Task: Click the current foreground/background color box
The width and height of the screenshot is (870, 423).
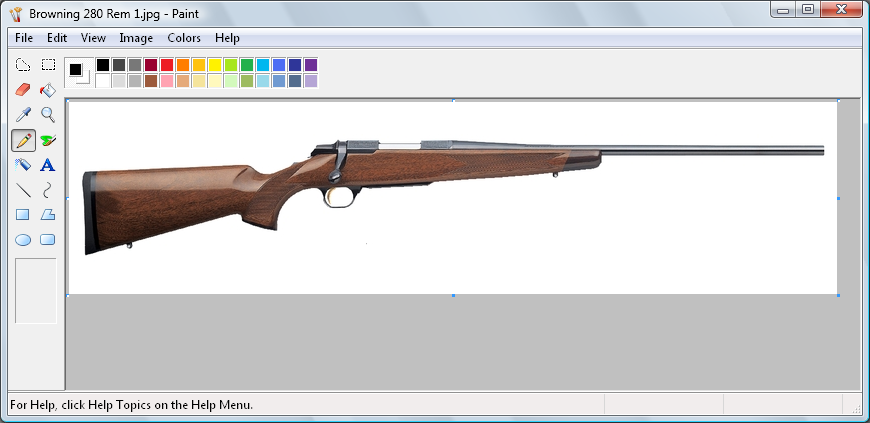Action: tap(79, 73)
